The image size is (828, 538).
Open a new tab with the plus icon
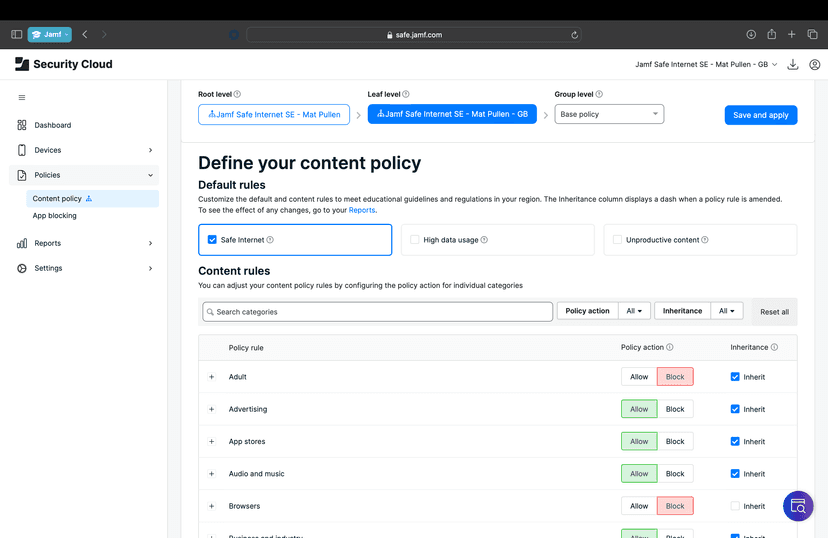792,34
